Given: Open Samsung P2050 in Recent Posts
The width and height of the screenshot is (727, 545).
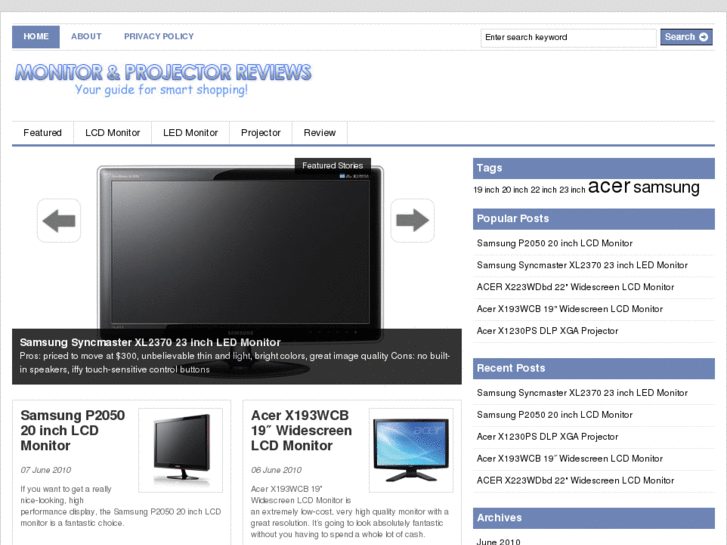Looking at the screenshot, I should tap(555, 415).
